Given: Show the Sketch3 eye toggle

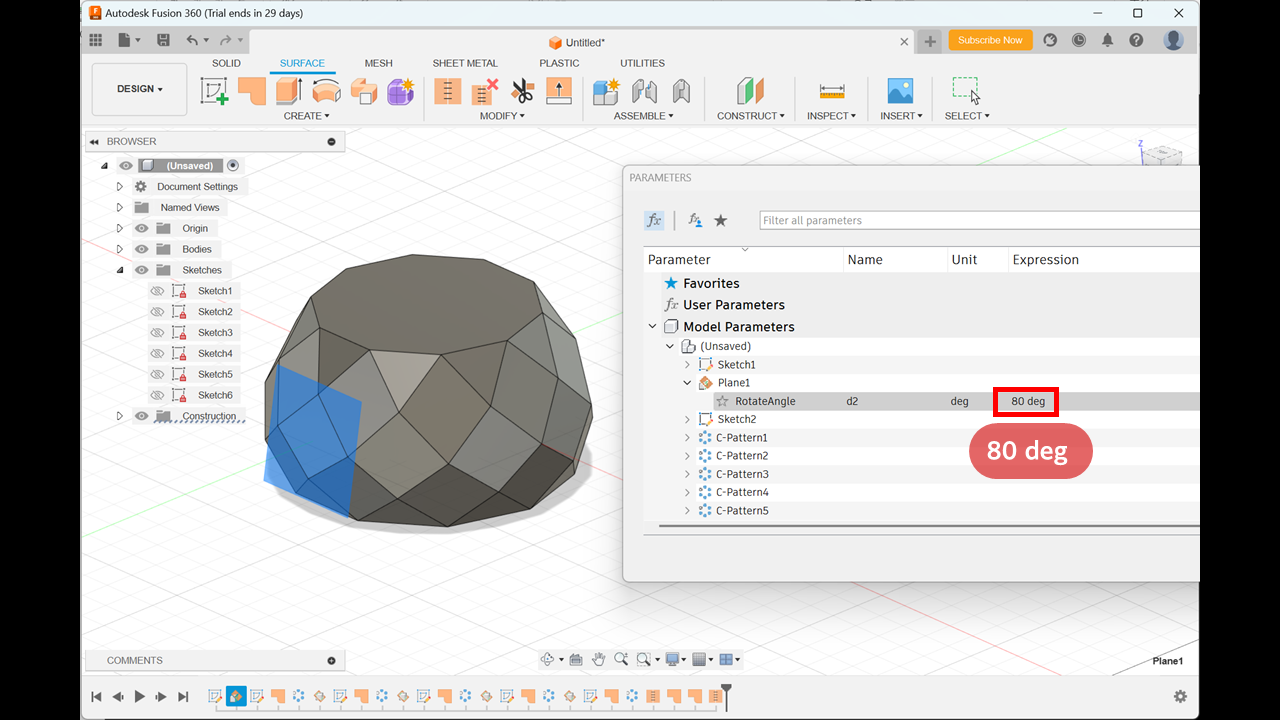Looking at the screenshot, I should 157,333.
